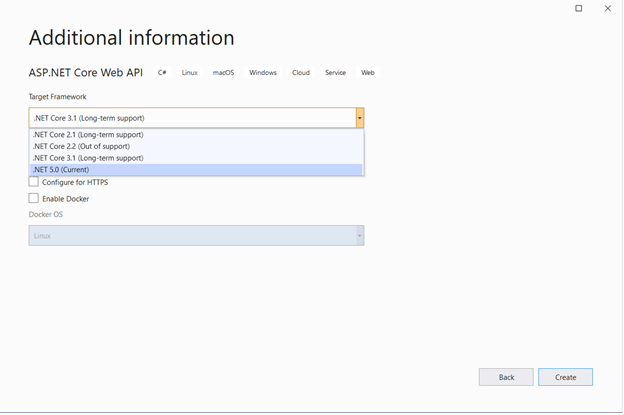Click the Create button
The width and height of the screenshot is (624, 415).
point(565,377)
